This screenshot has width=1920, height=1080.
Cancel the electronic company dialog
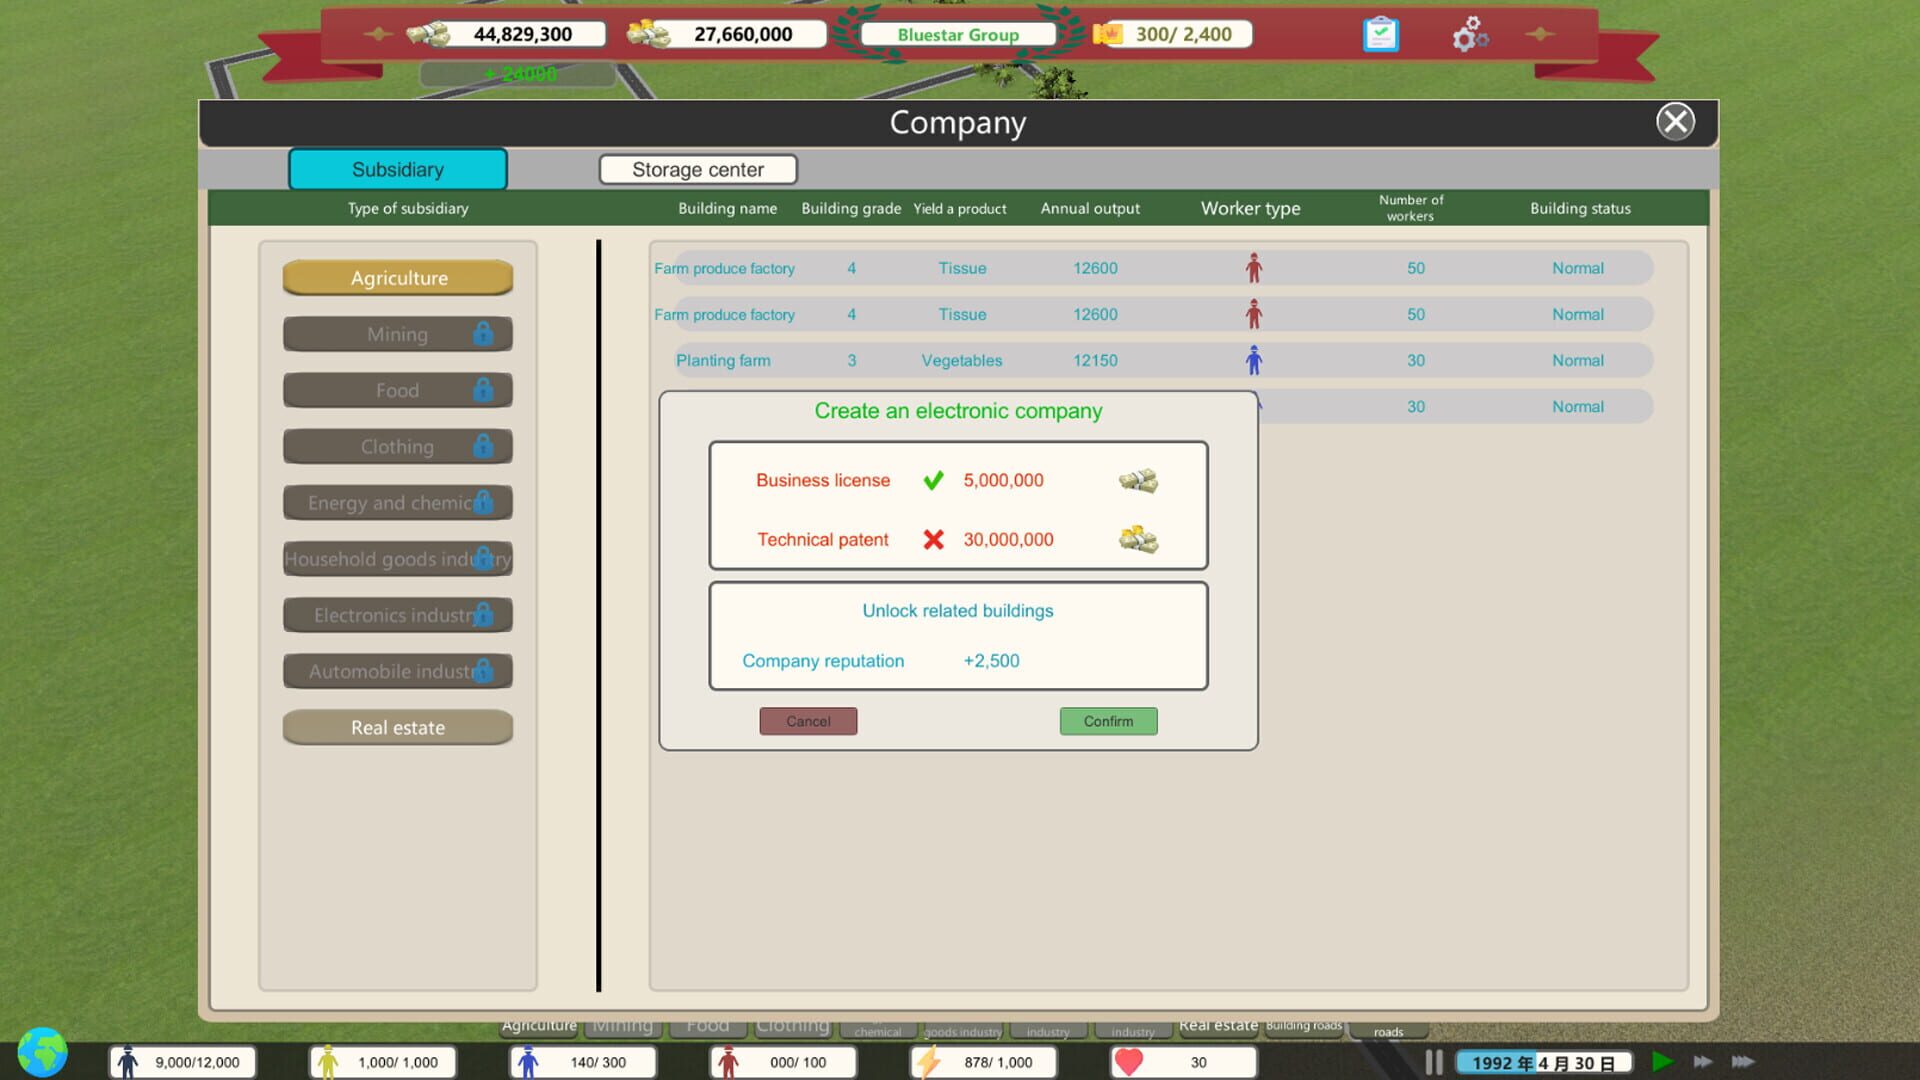click(x=808, y=721)
